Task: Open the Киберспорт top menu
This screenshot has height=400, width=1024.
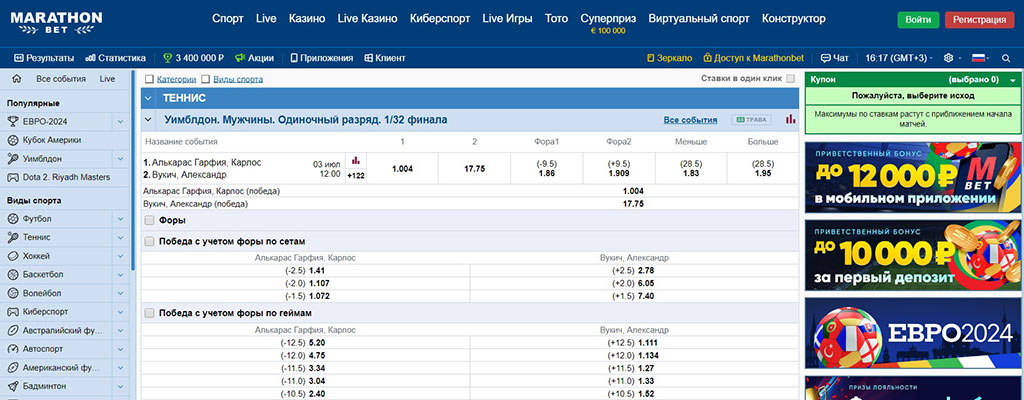Action: (x=440, y=18)
